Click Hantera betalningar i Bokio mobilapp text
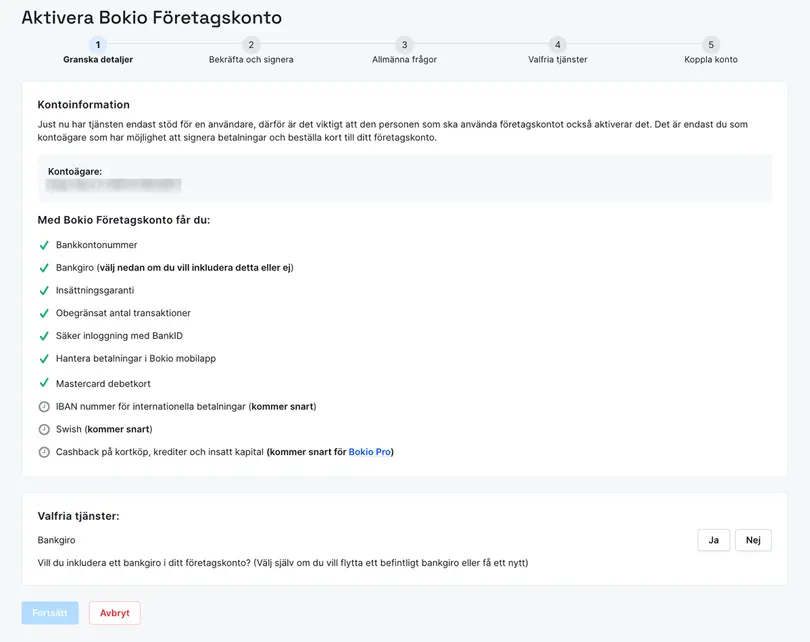 click(x=136, y=358)
